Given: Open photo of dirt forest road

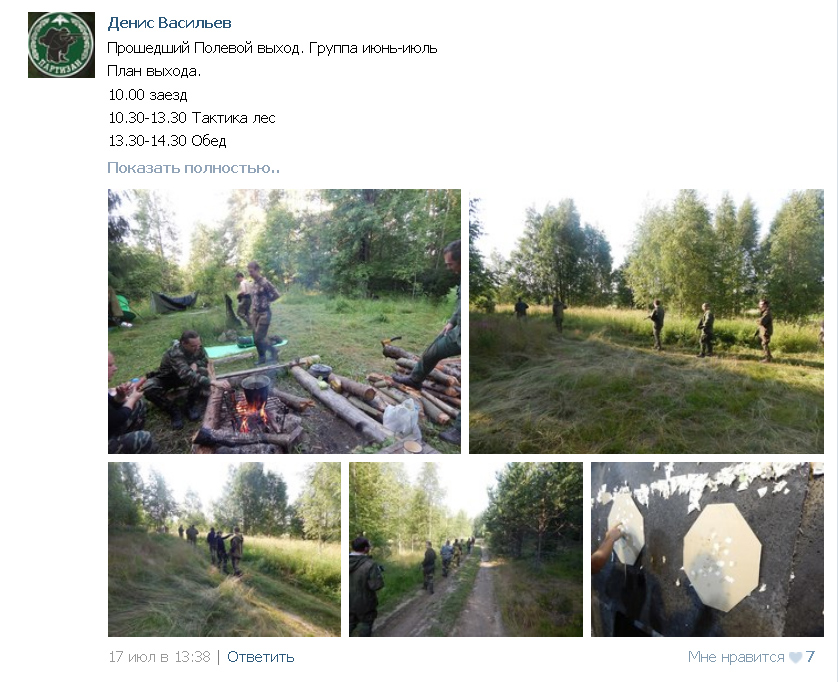Looking at the screenshot, I should pyautogui.click(x=465, y=549).
